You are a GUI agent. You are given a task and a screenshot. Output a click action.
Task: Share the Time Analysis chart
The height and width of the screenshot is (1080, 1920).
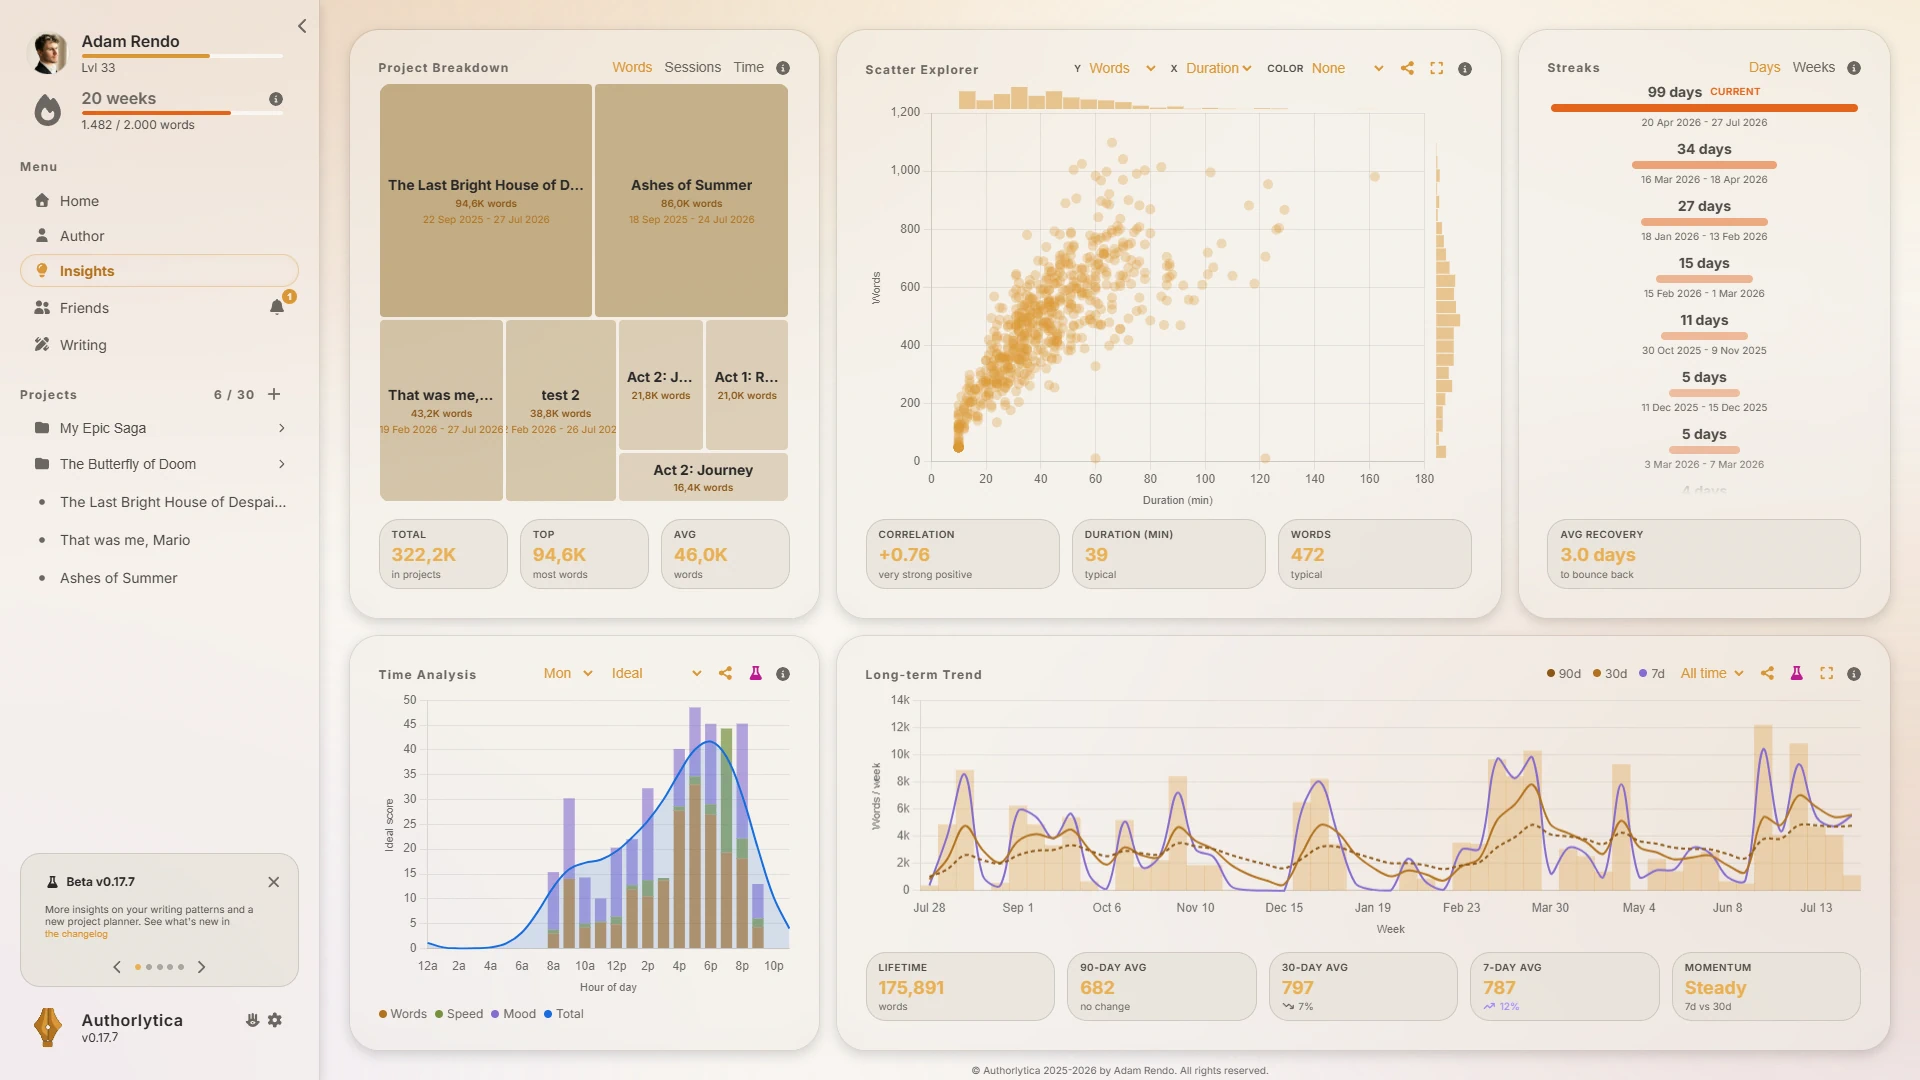725,673
